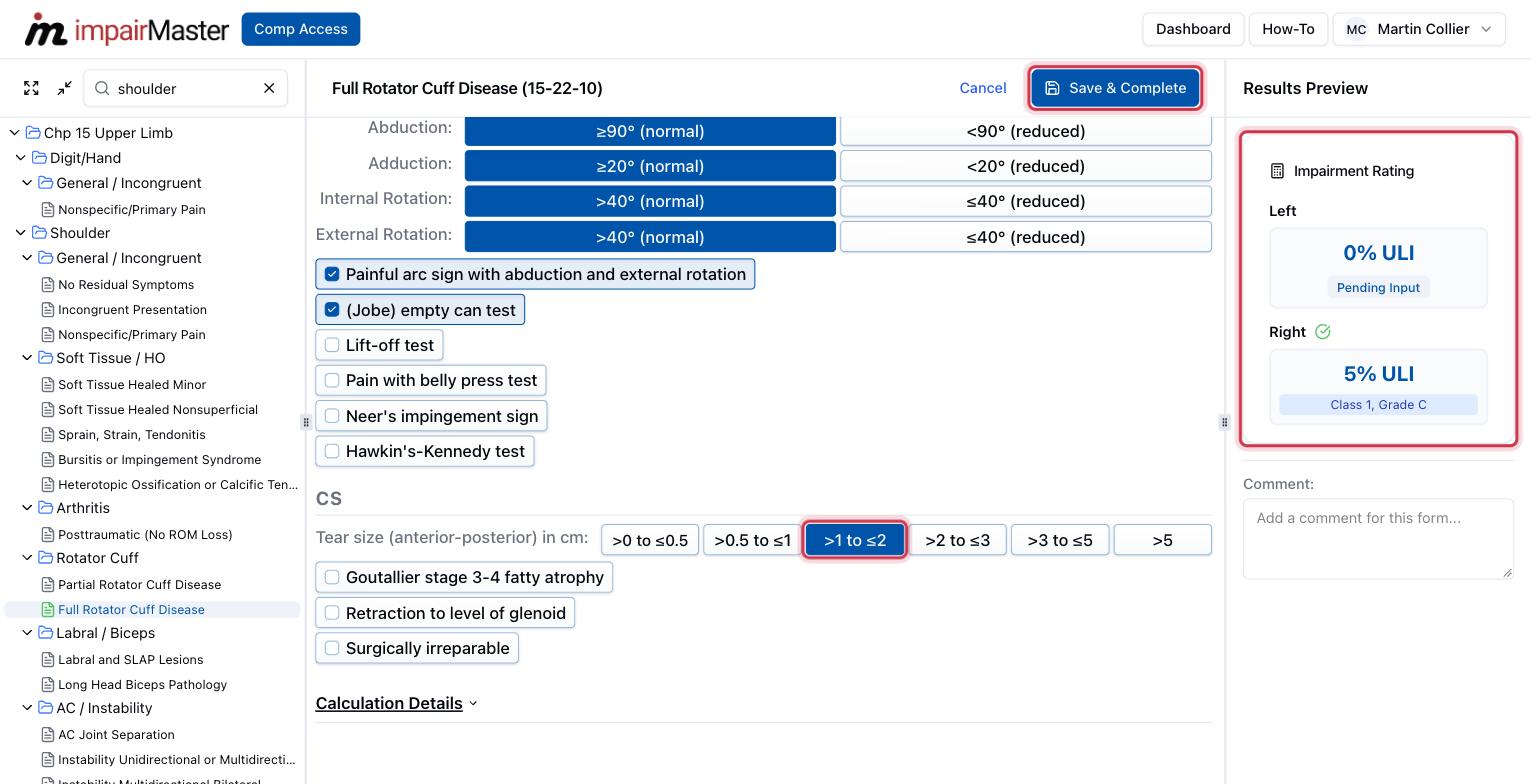Open the Dashboard page
1531x784 pixels.
pyautogui.click(x=1193, y=29)
